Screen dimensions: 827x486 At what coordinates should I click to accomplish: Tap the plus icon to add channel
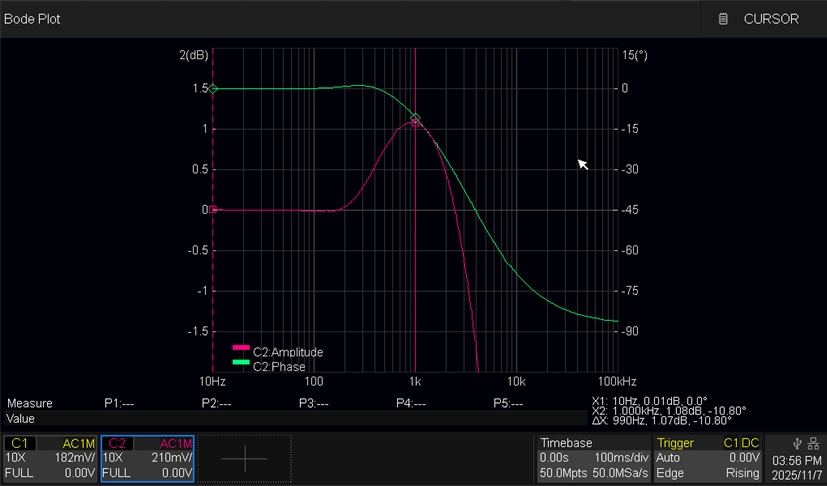(x=246, y=458)
